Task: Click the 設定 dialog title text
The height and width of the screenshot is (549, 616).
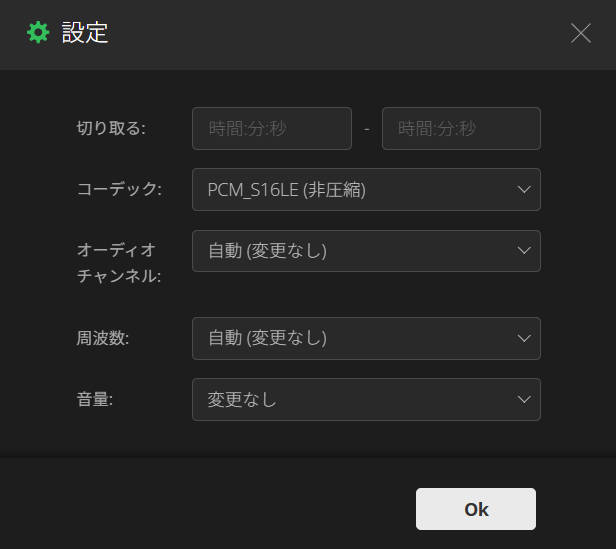Action: pos(85,32)
